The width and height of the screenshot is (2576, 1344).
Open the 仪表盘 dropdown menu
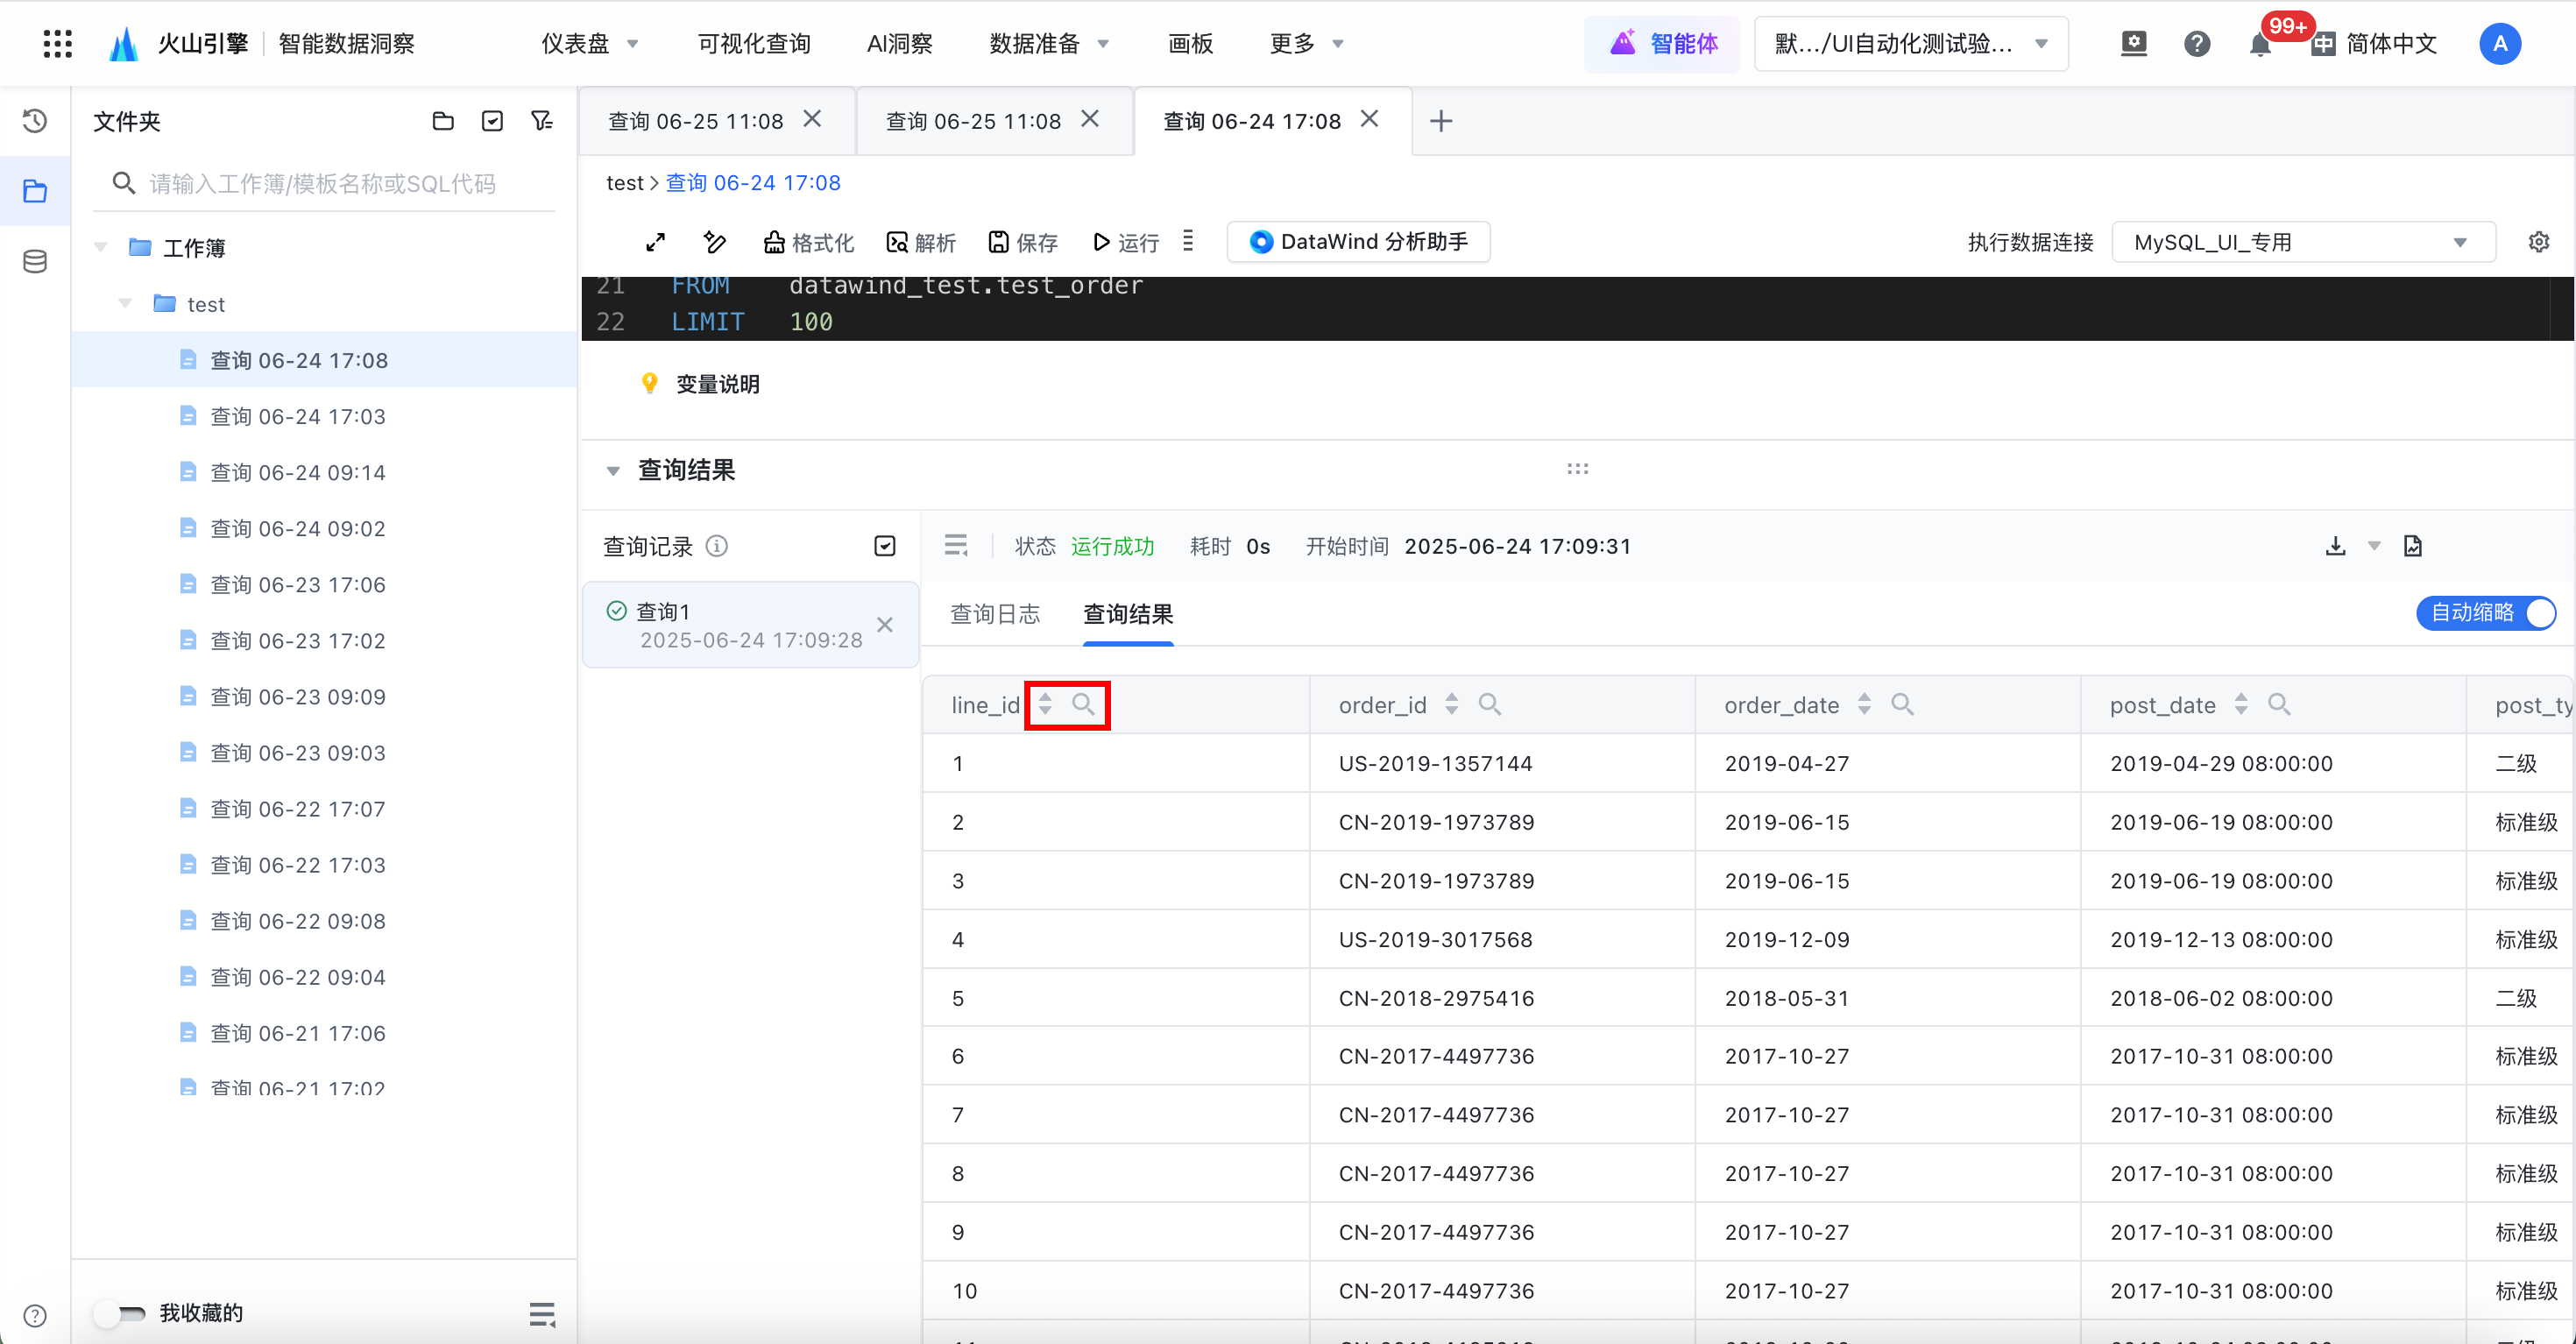click(x=590, y=43)
